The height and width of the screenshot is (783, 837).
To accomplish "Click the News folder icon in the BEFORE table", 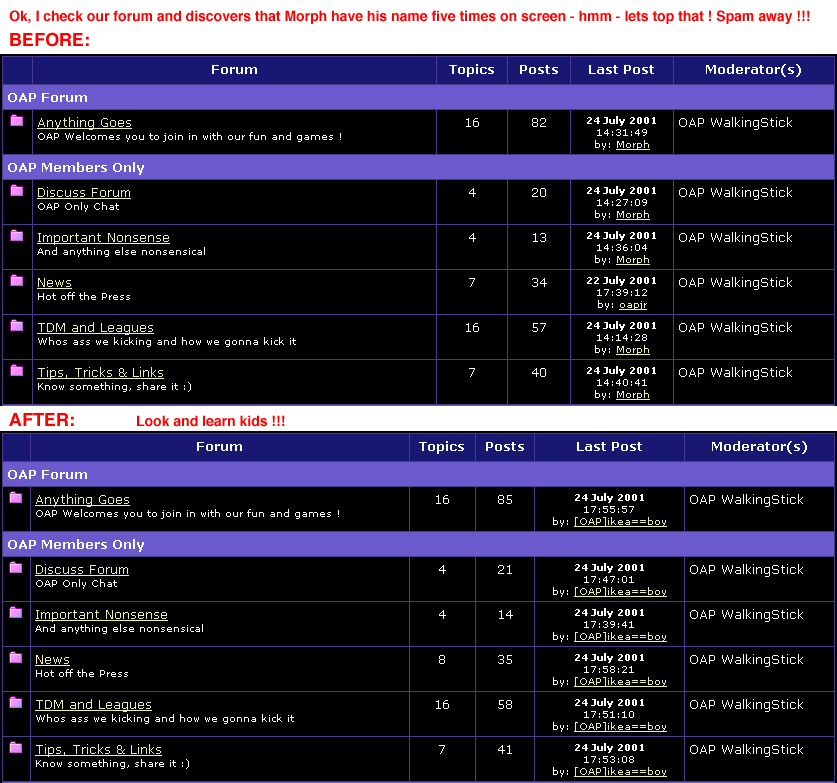I will click(17, 281).
